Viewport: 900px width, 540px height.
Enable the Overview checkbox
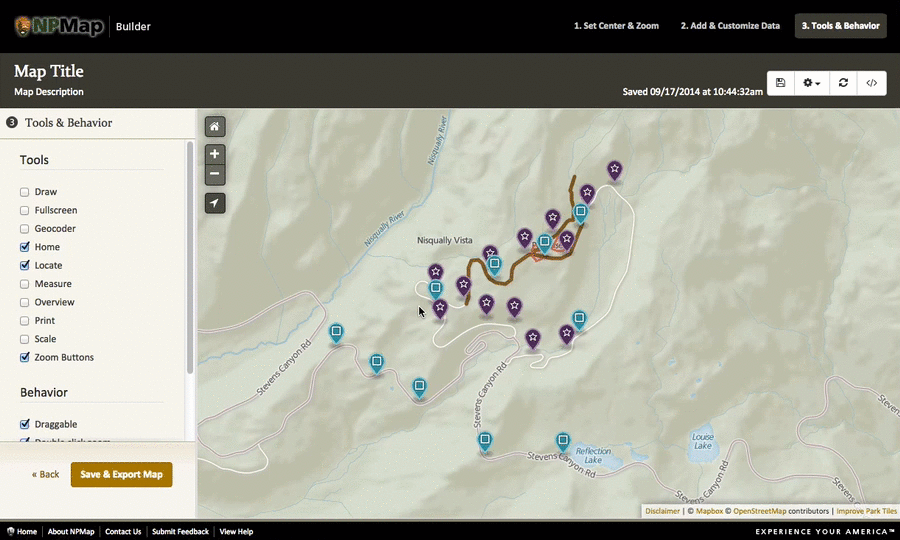coord(25,302)
